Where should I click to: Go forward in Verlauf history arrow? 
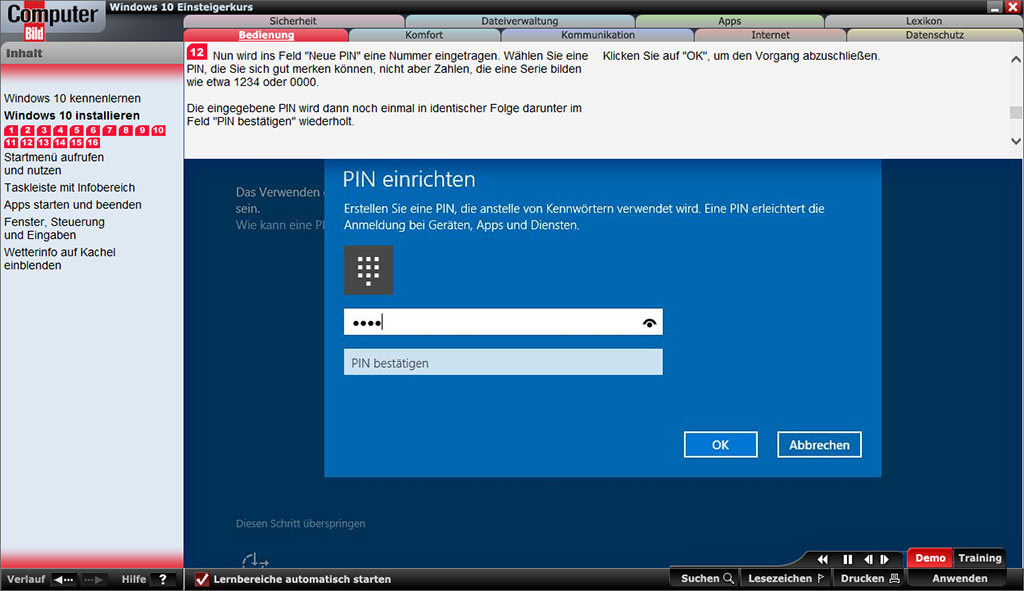[93, 579]
